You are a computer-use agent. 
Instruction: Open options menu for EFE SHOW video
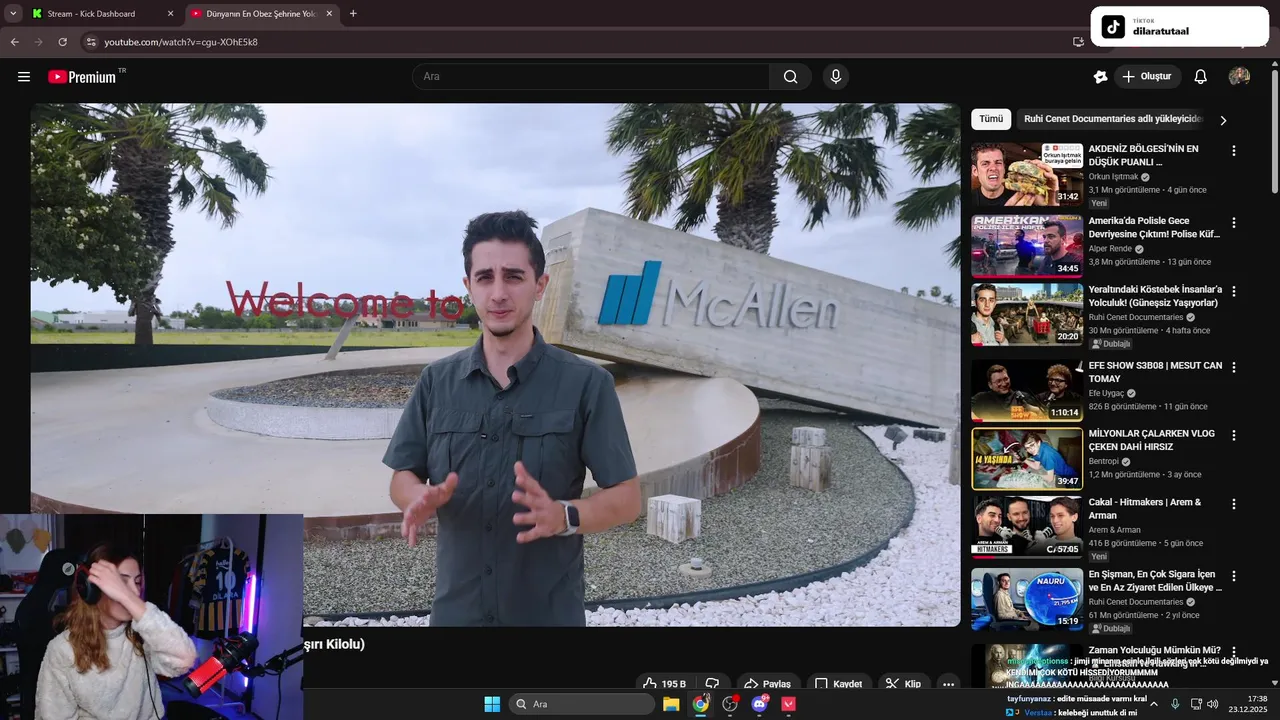click(x=1233, y=367)
